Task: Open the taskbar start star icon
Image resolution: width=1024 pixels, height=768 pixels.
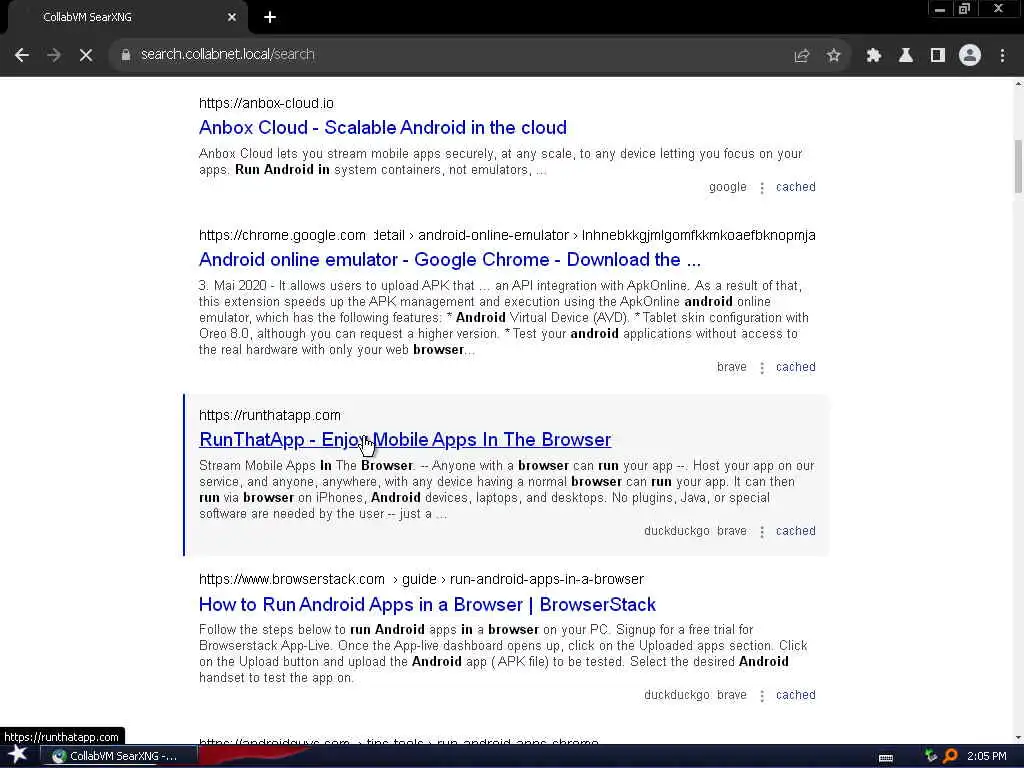Action: [18, 756]
